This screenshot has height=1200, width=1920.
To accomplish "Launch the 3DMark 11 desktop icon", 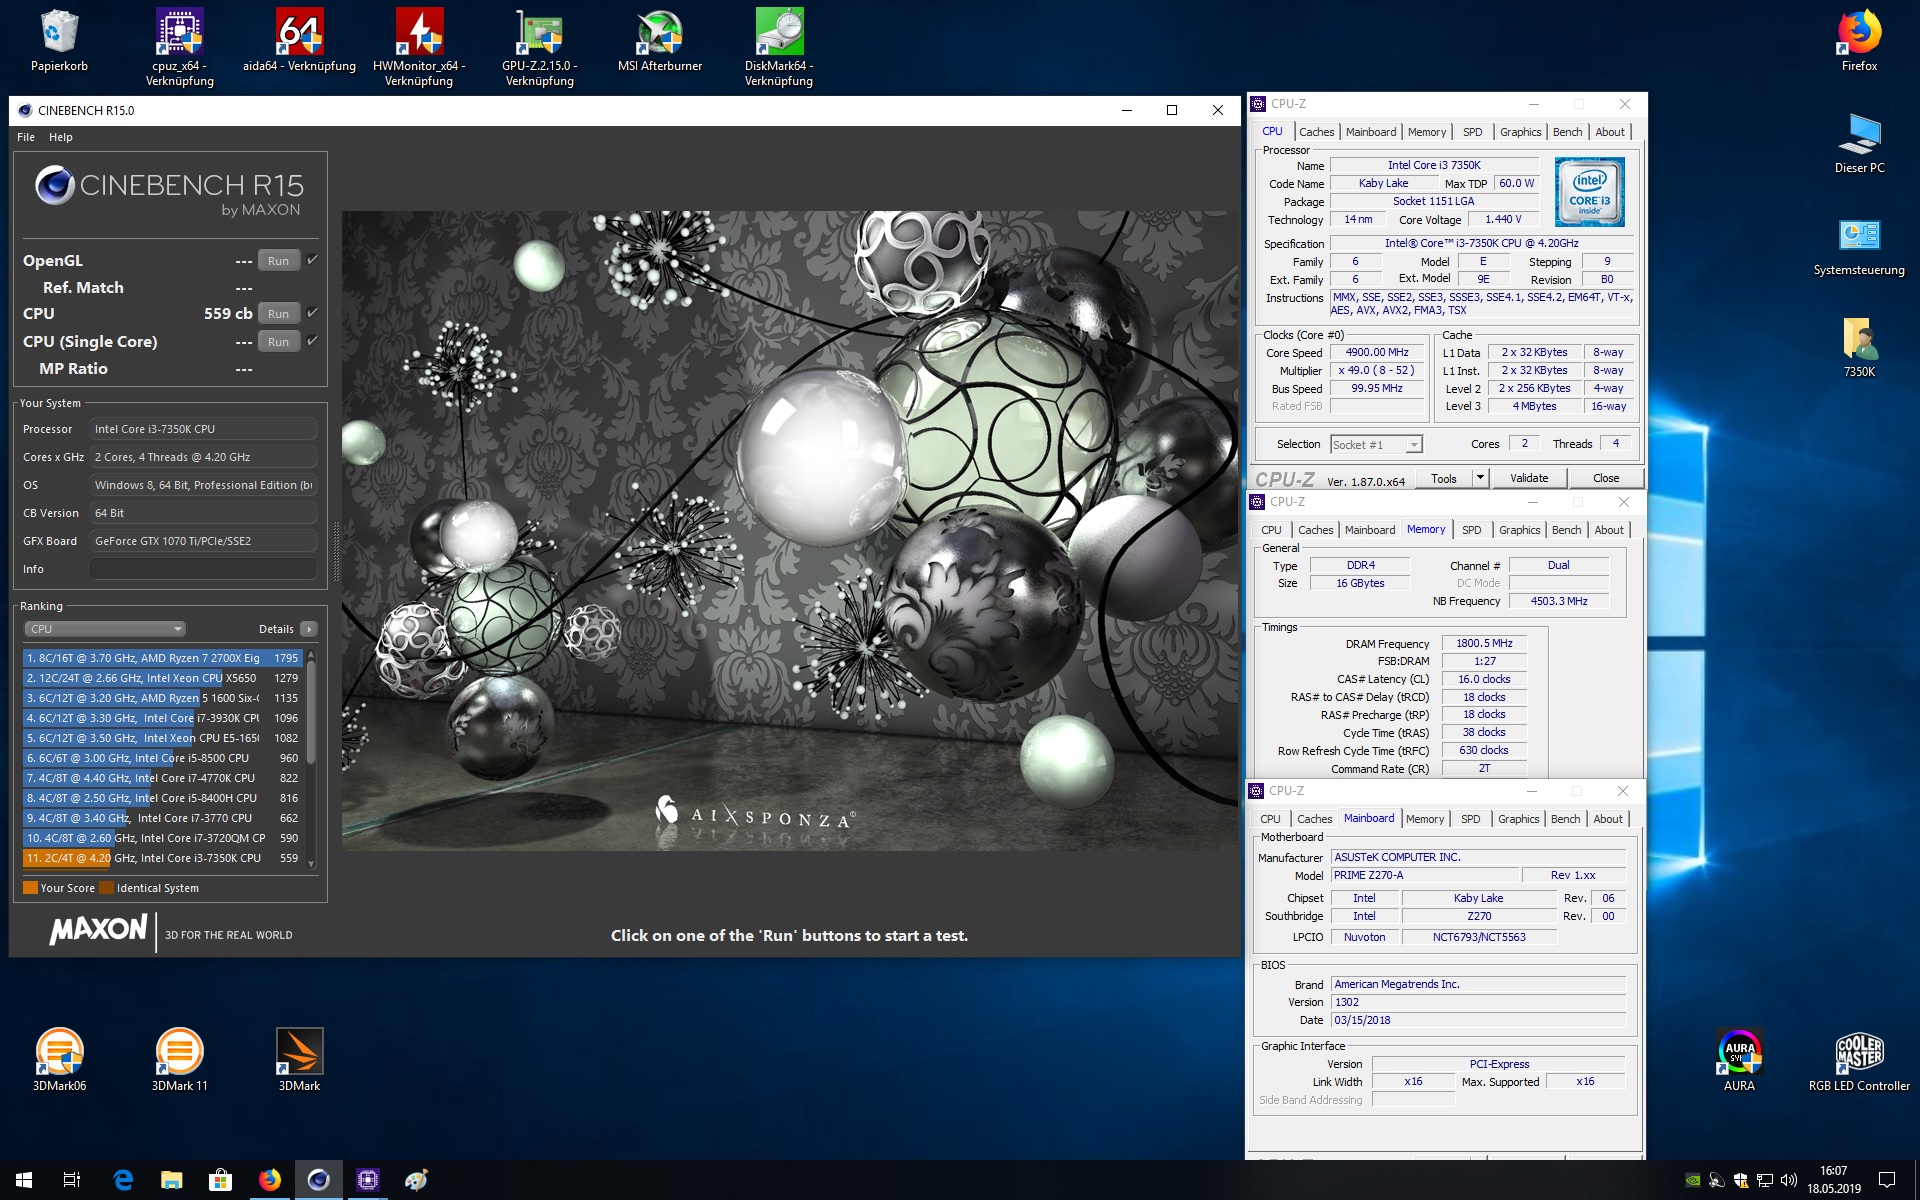I will pyautogui.click(x=180, y=1060).
